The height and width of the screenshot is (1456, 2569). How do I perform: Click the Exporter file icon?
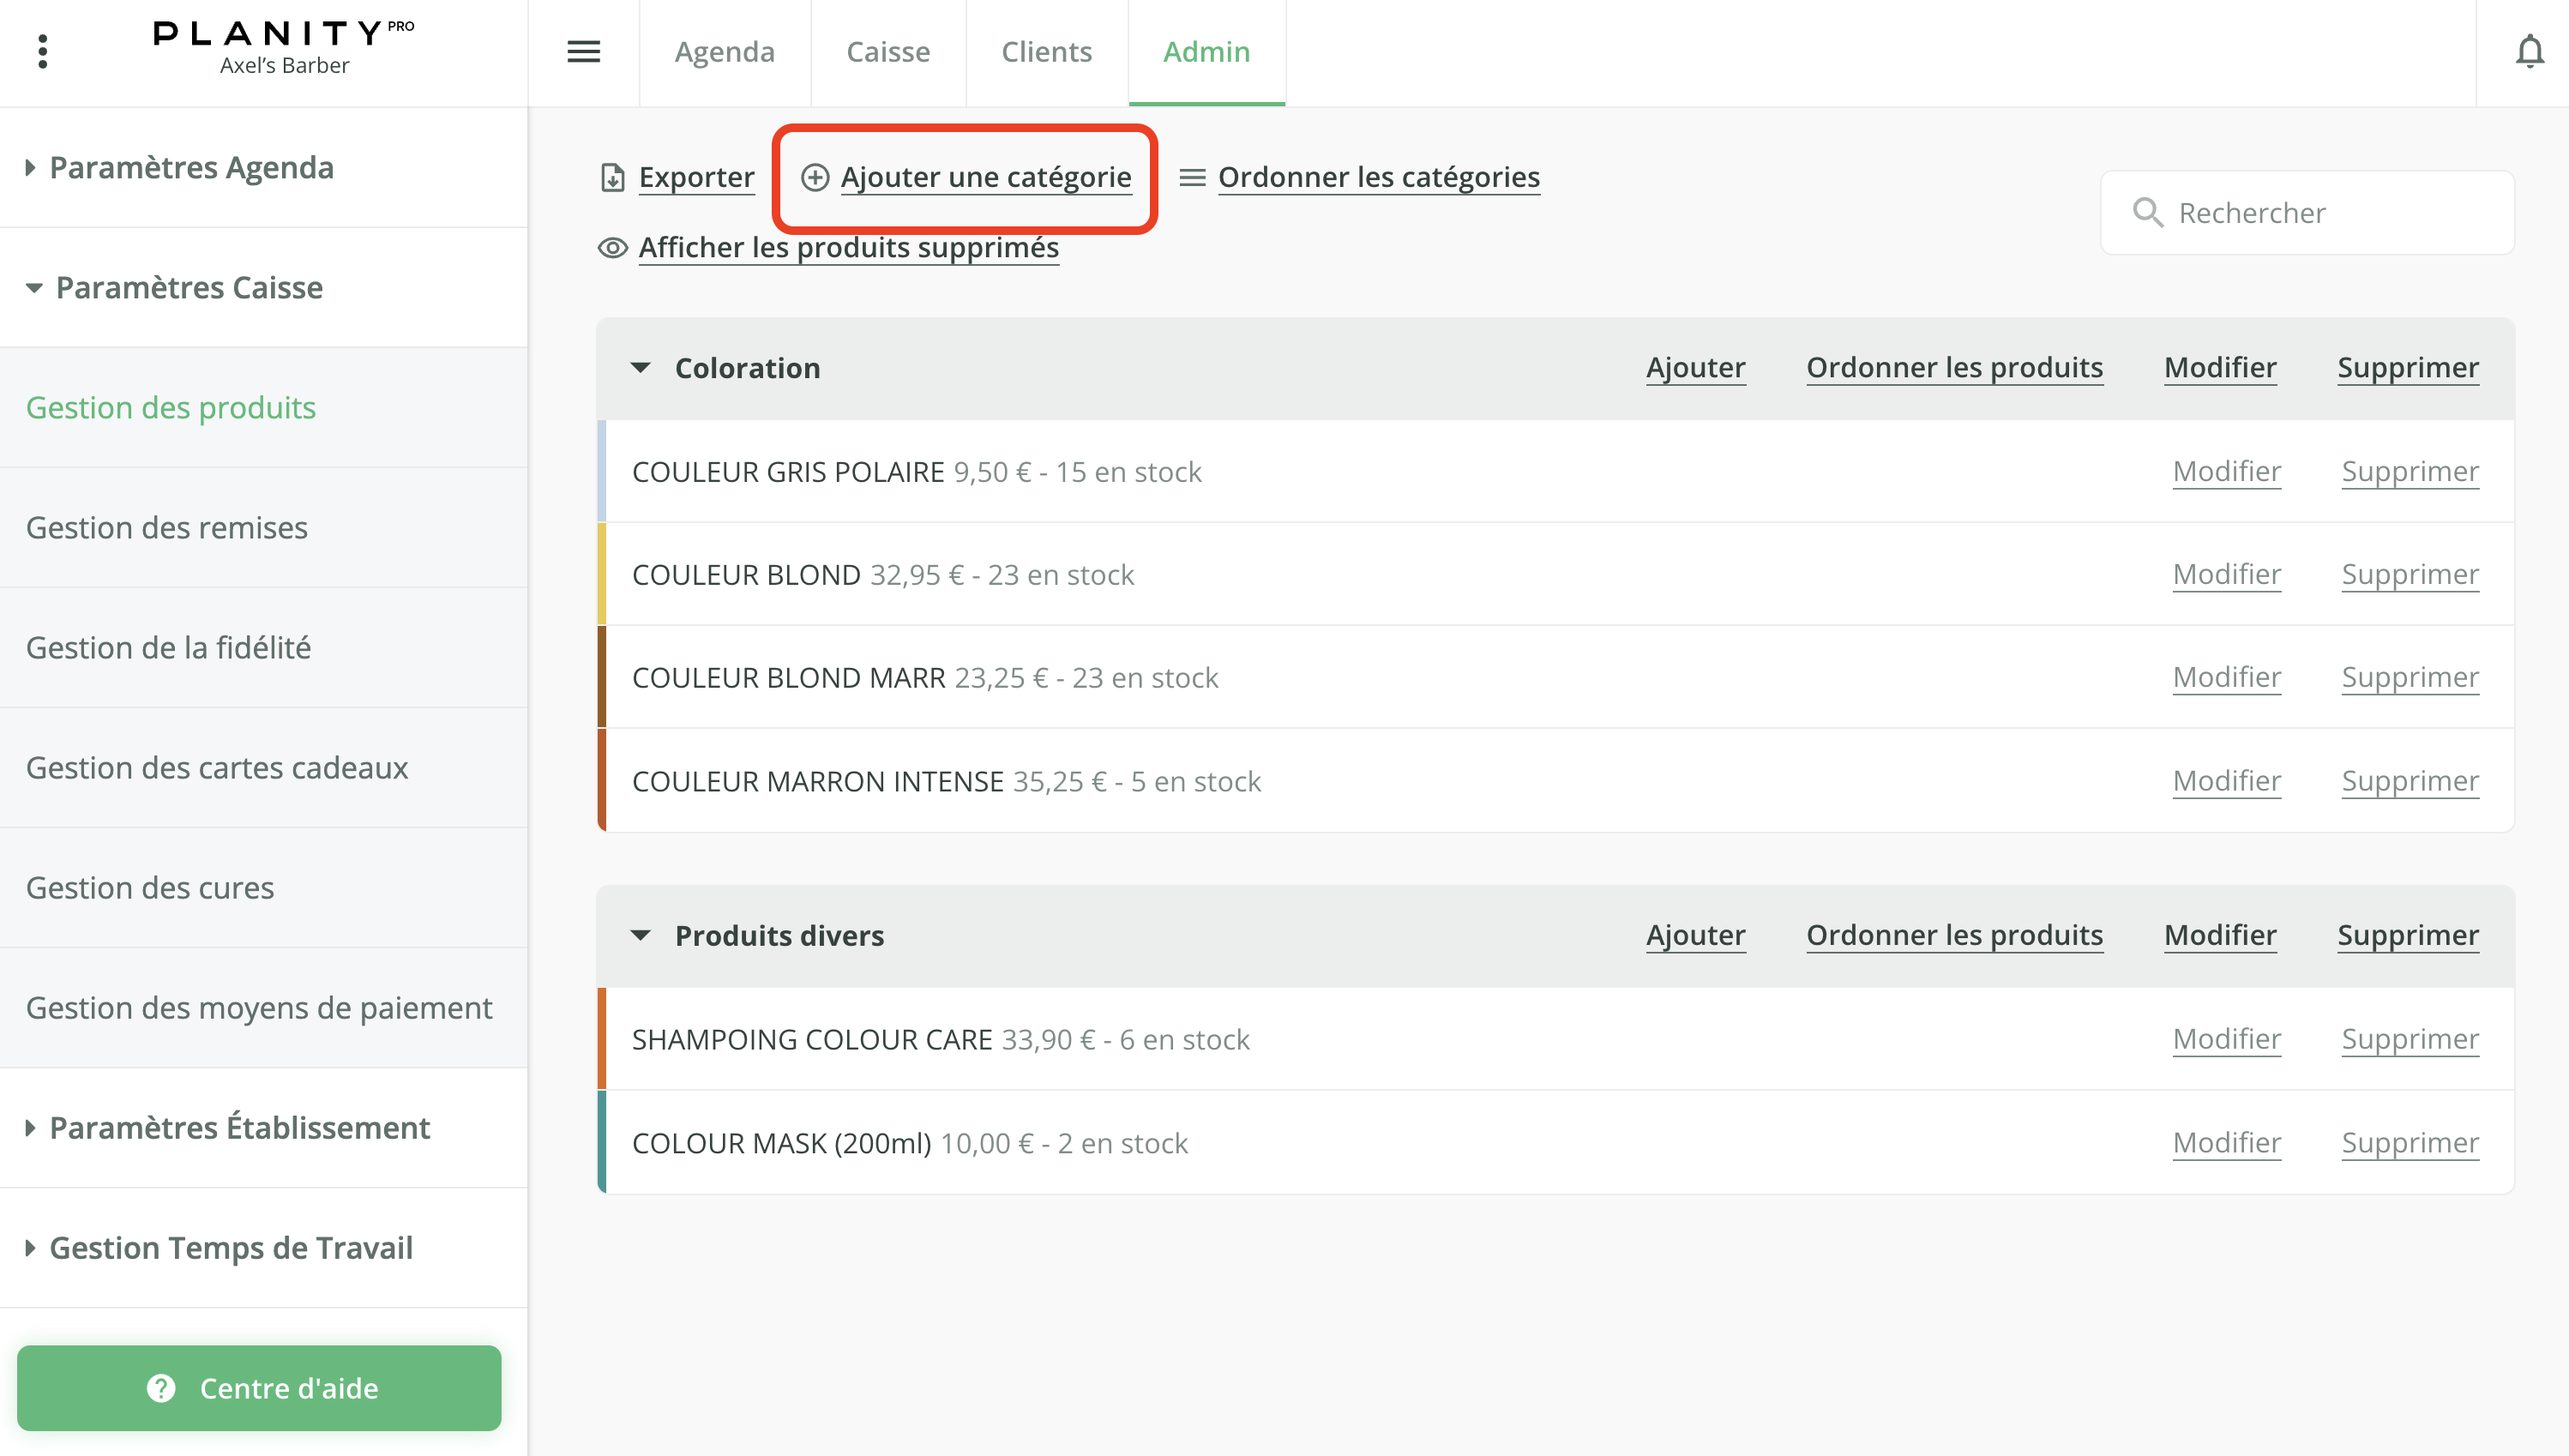(x=612, y=178)
